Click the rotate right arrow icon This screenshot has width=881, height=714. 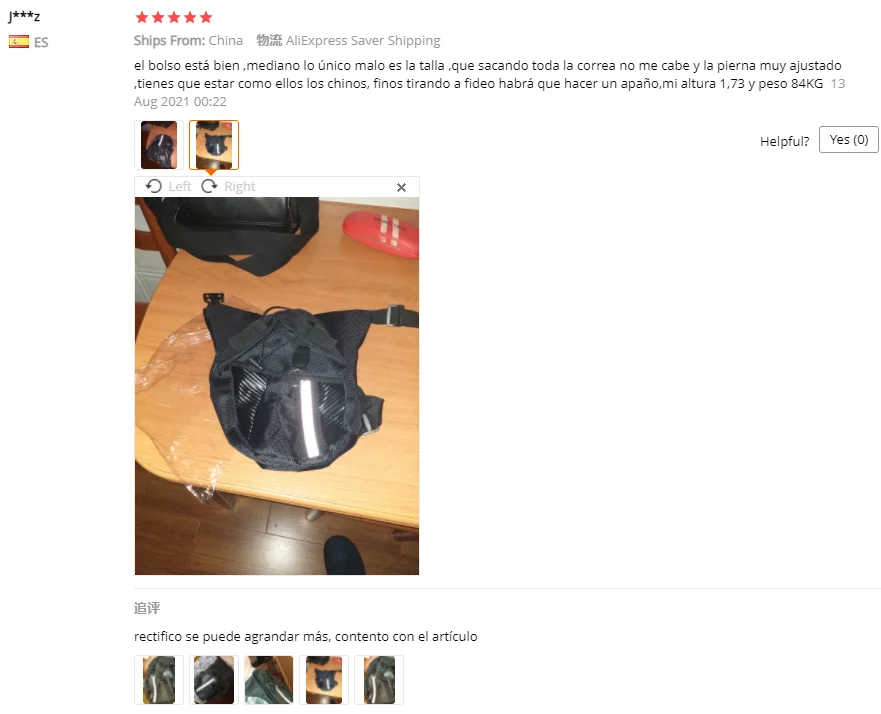[209, 186]
